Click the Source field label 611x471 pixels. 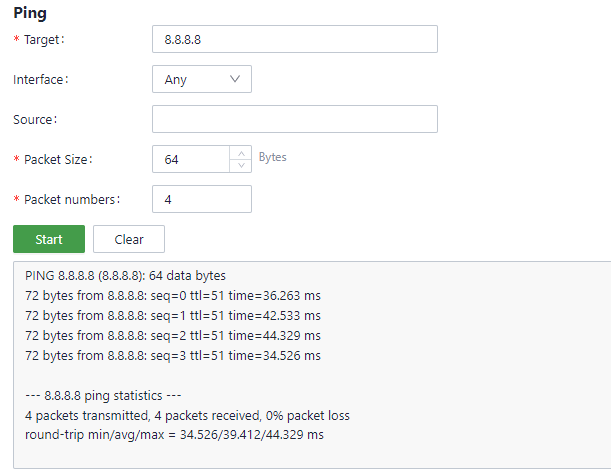pyautogui.click(x=35, y=119)
